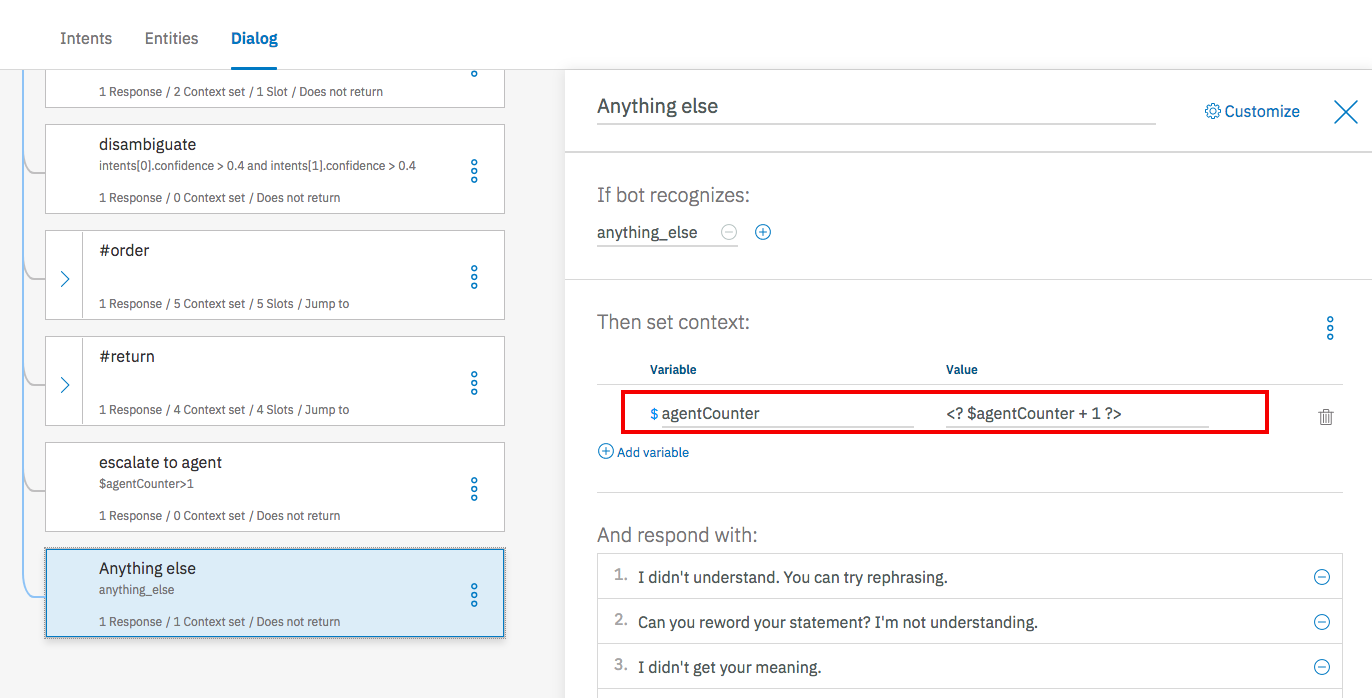Open the kebab menu on the disambiguate node
This screenshot has width=1372, height=698.
click(473, 171)
